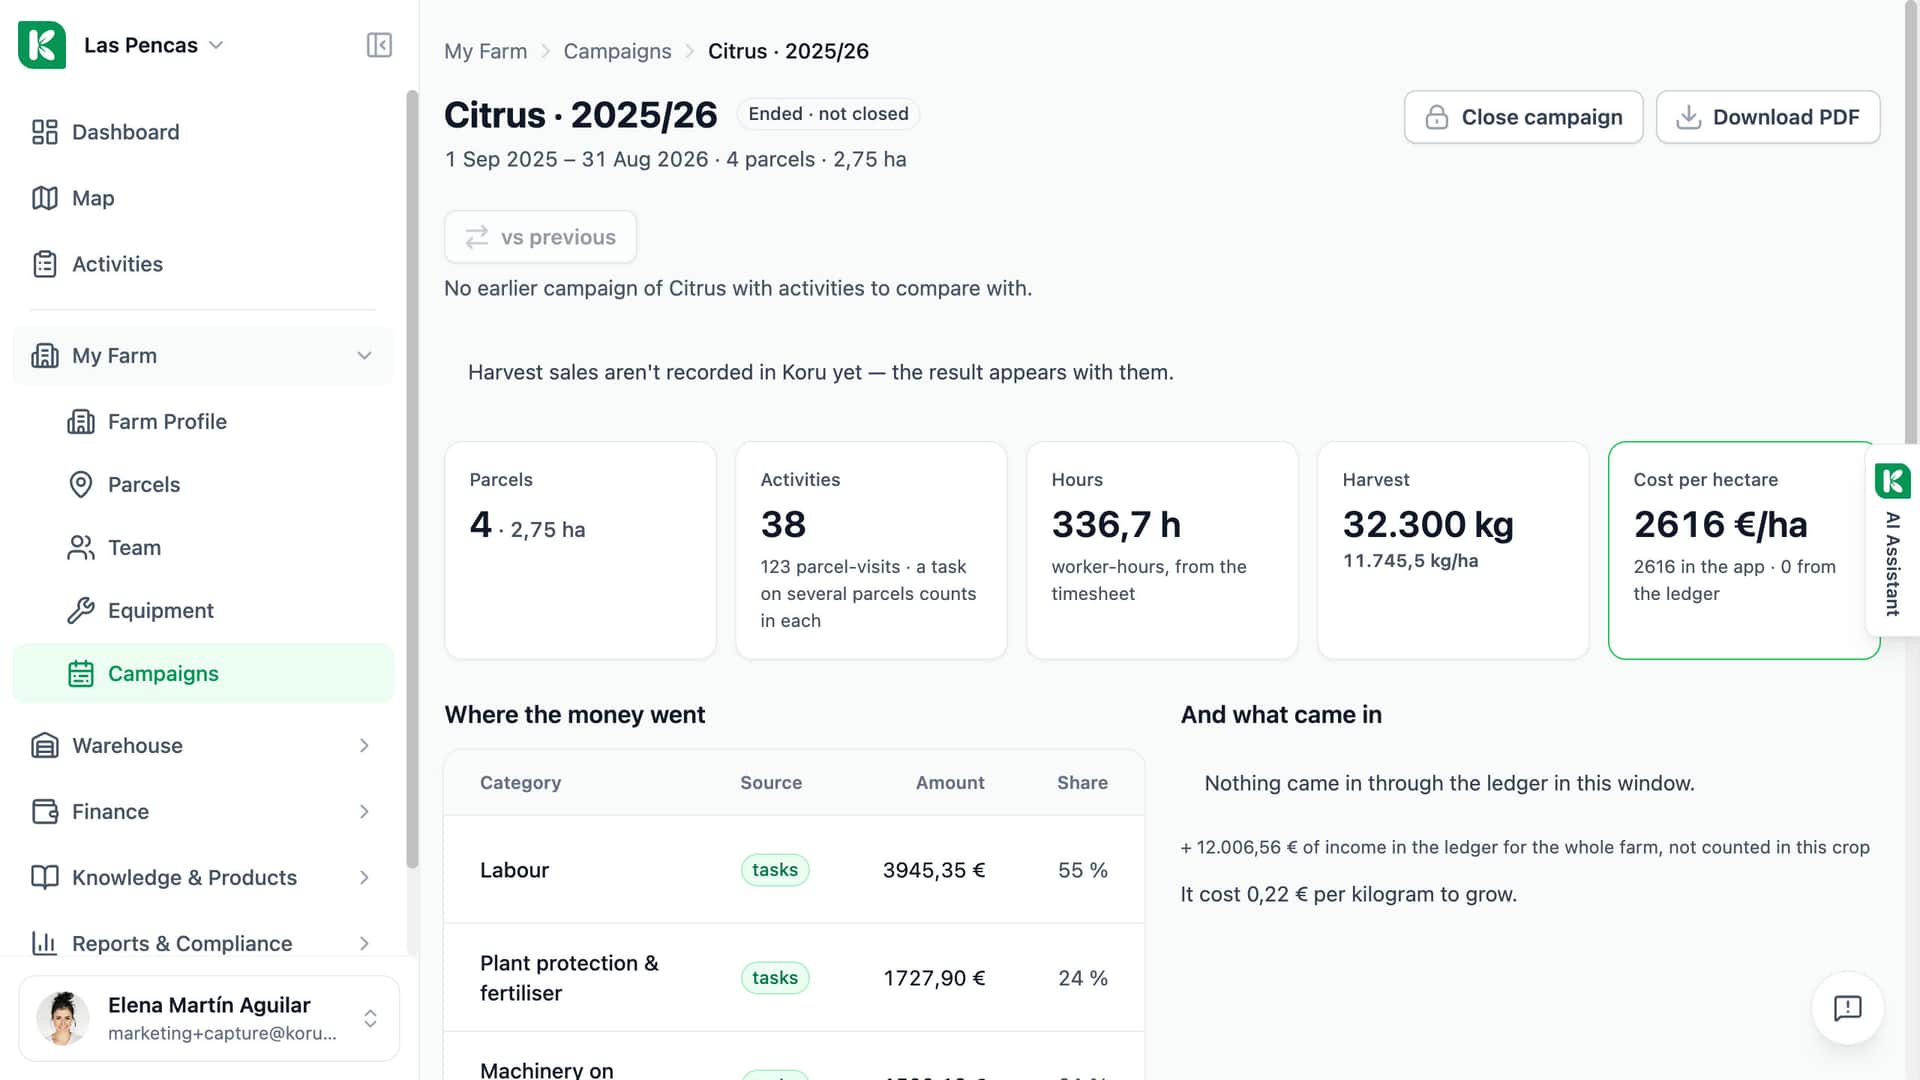Click the Knowledge & Products book icon

click(45, 878)
